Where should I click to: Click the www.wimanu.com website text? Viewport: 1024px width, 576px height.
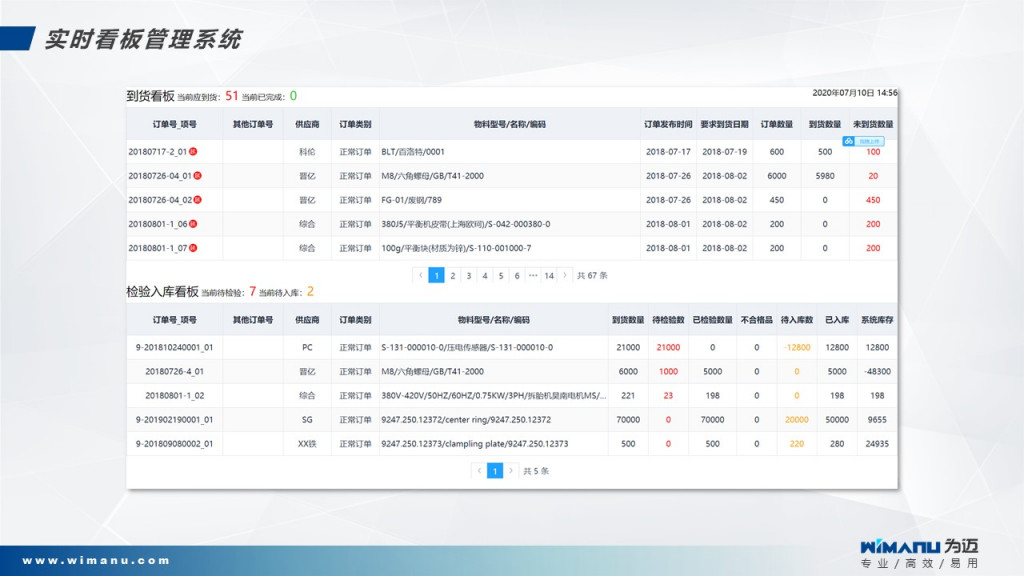[96, 561]
